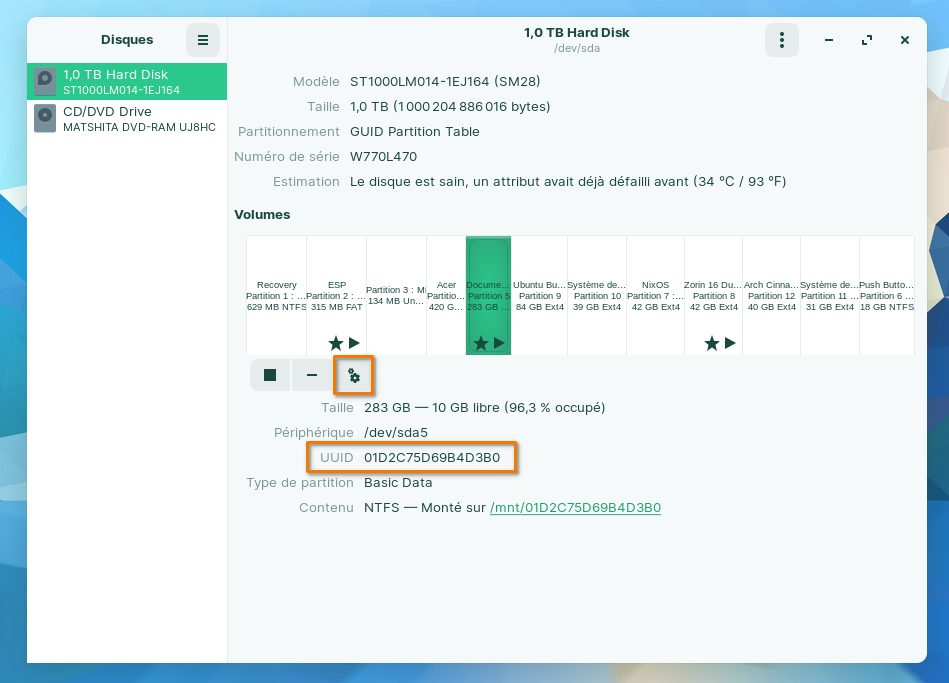The width and height of the screenshot is (949, 683).
Task: Select the Push Button Partition 6 volume
Action: (x=886, y=295)
